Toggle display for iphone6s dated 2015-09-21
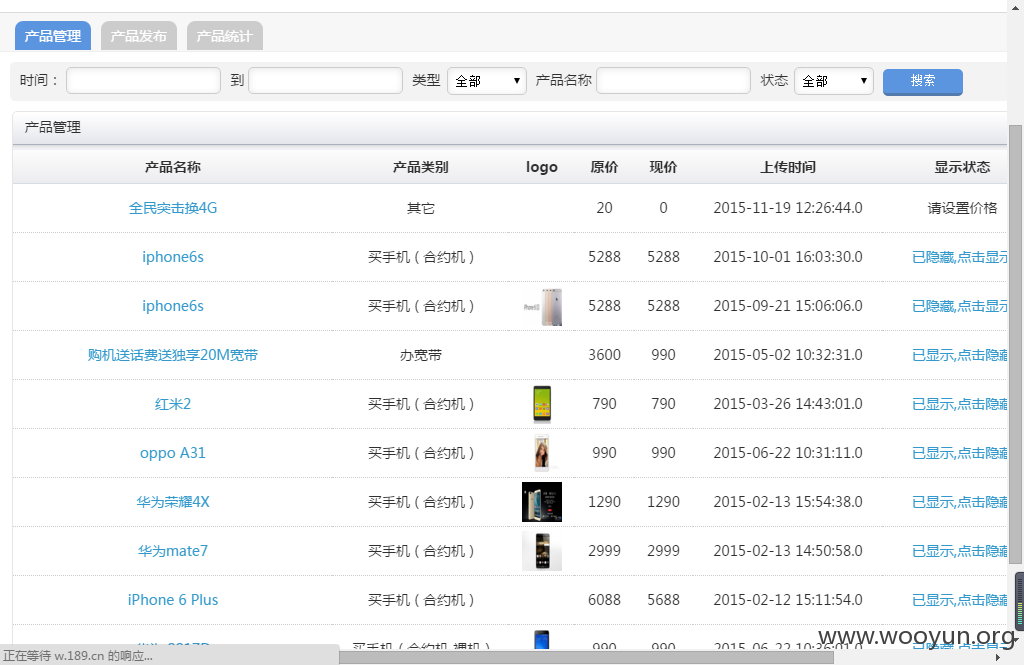1024x665 pixels. (x=959, y=306)
